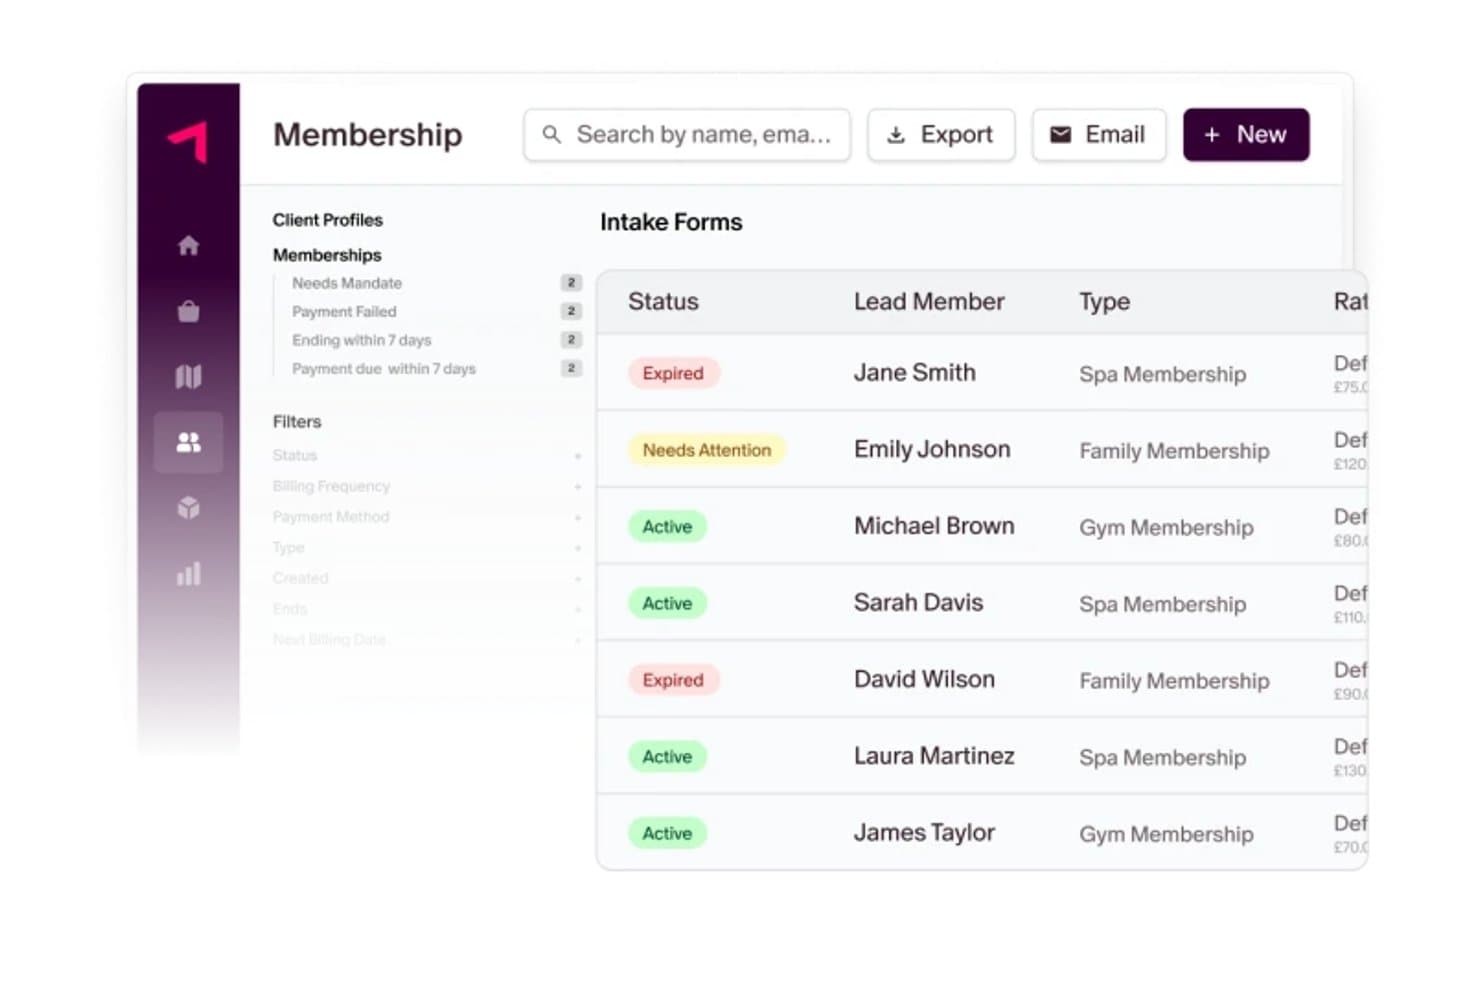Open the cube box icon in the sidebar

click(x=188, y=508)
